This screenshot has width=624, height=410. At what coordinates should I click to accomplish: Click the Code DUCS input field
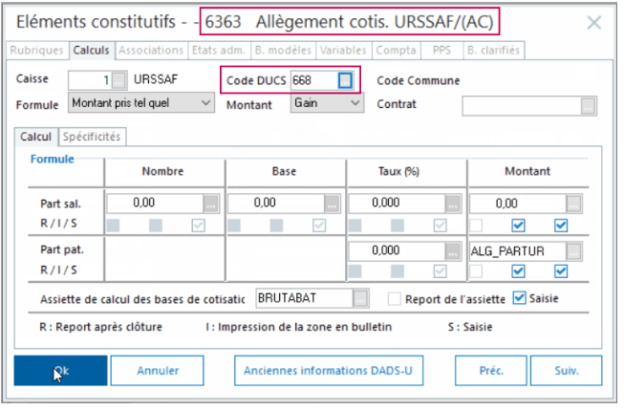click(x=314, y=80)
